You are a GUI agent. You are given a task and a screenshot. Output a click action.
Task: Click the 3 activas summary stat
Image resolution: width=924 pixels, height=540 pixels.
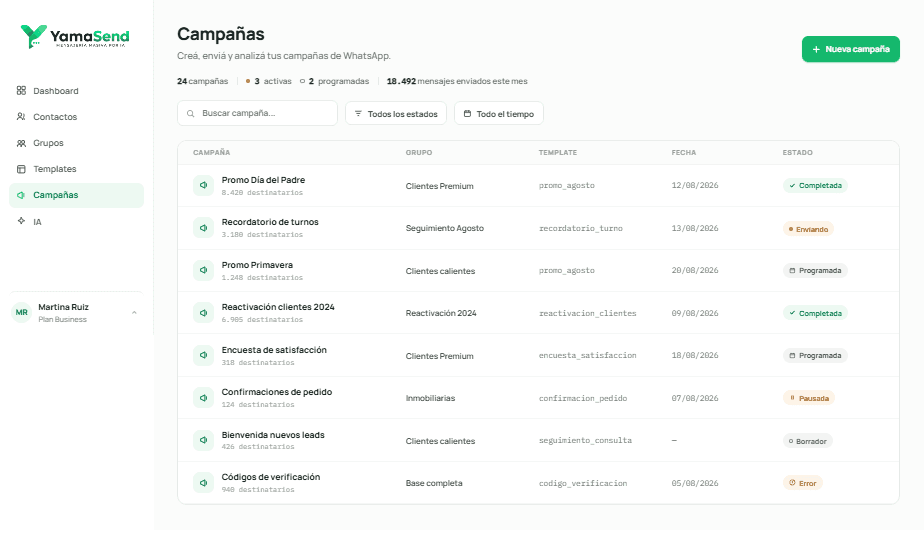click(269, 81)
